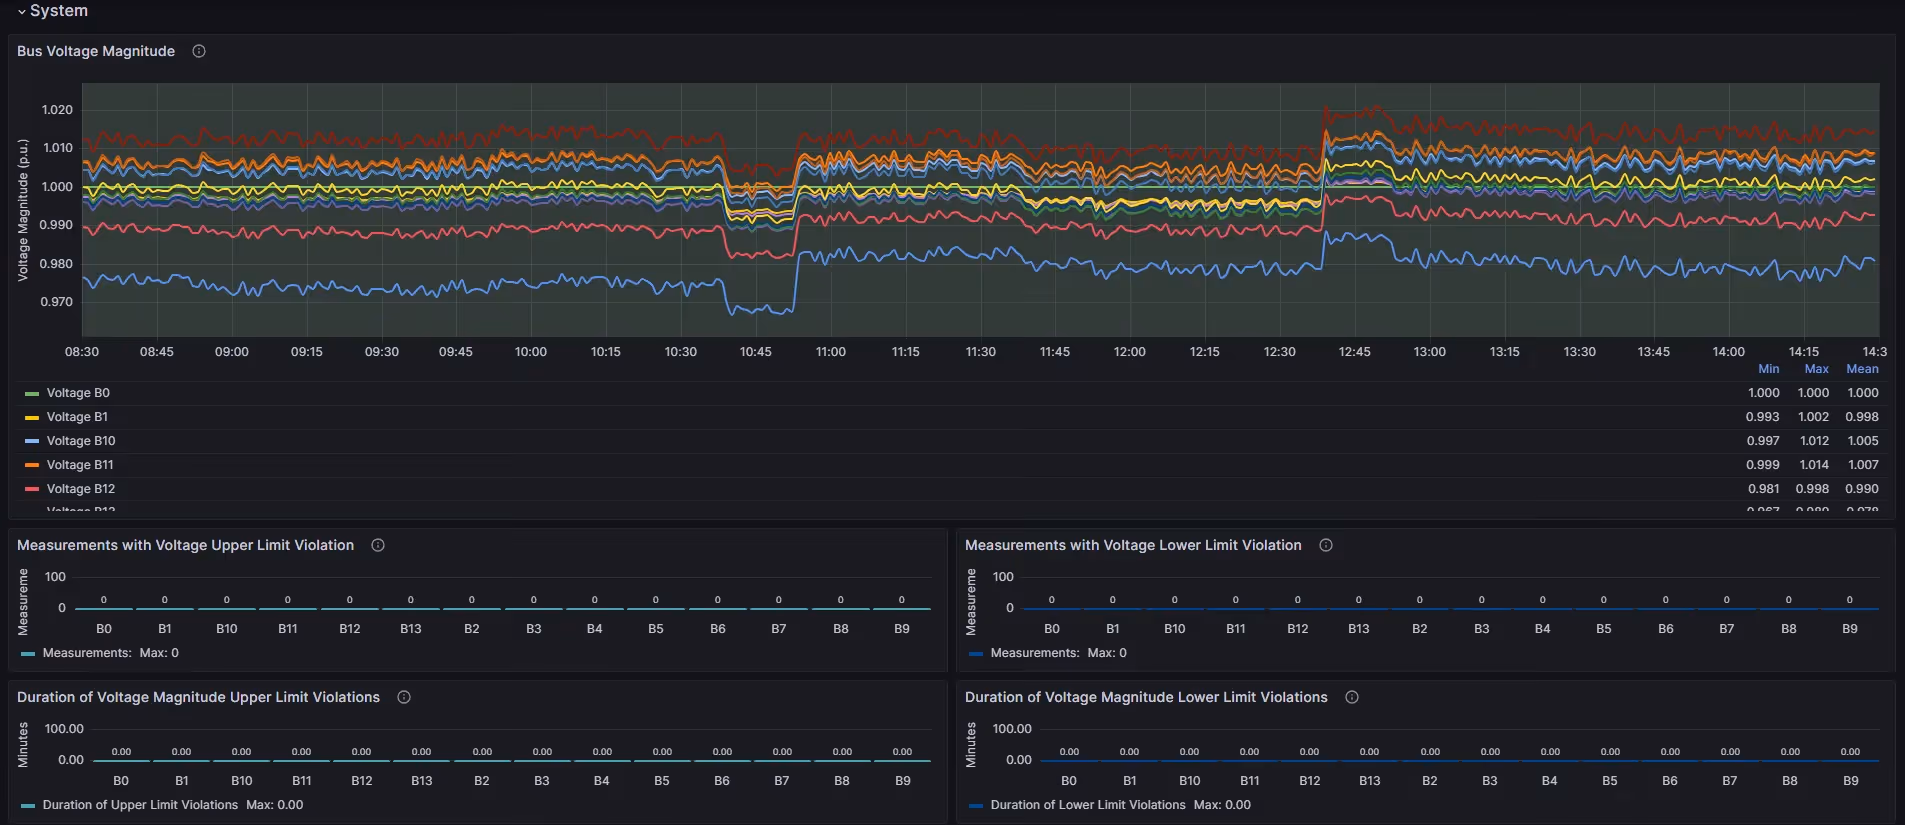Open Measurements with Voltage Lower Limit Violation title

pos(1133,545)
